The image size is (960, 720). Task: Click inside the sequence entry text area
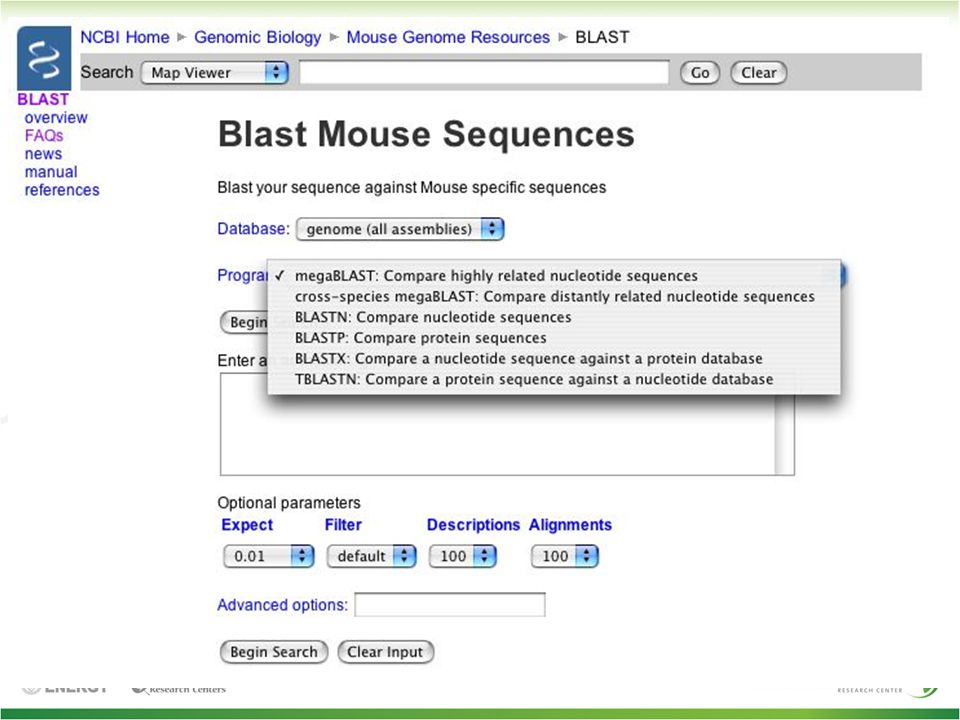click(x=497, y=435)
